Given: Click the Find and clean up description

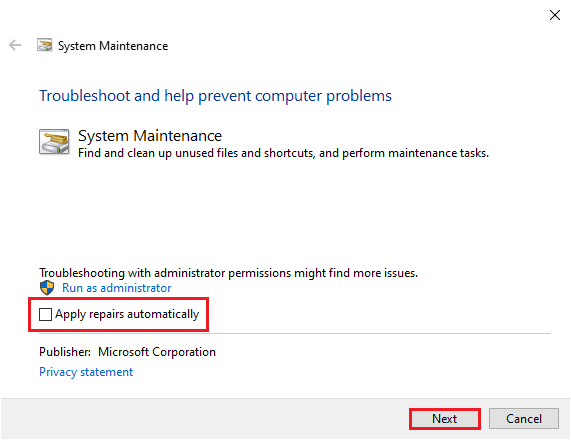Looking at the screenshot, I should (x=283, y=153).
